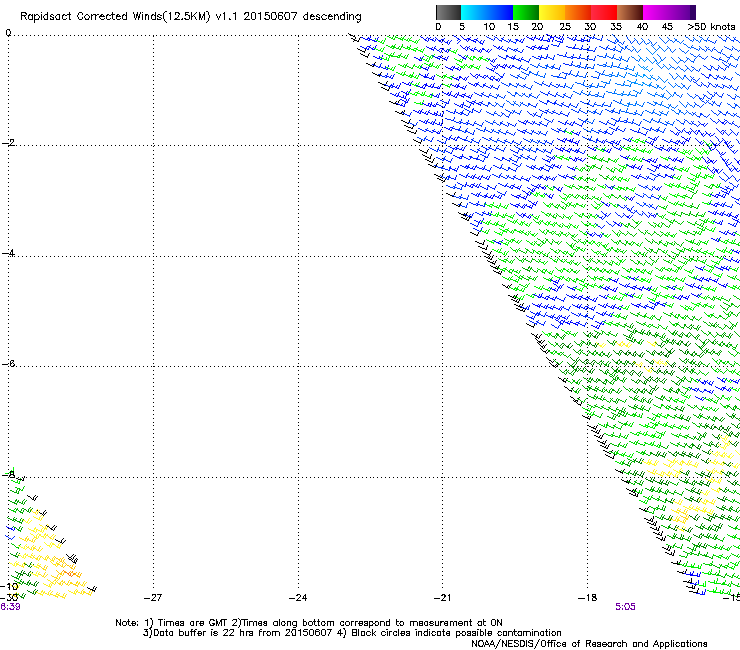Click the '>50 knots' legend label

pos(711,27)
